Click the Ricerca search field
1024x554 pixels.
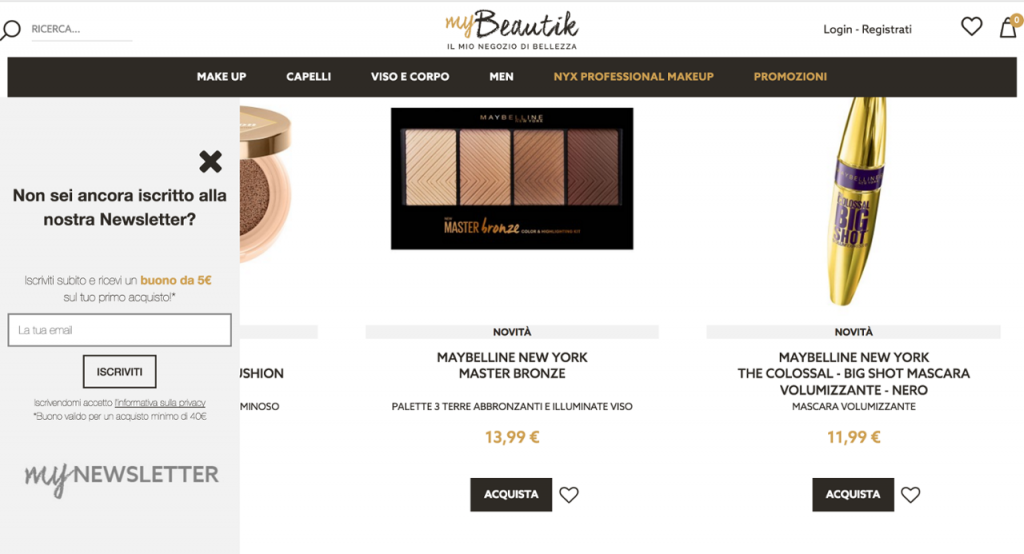coord(82,29)
